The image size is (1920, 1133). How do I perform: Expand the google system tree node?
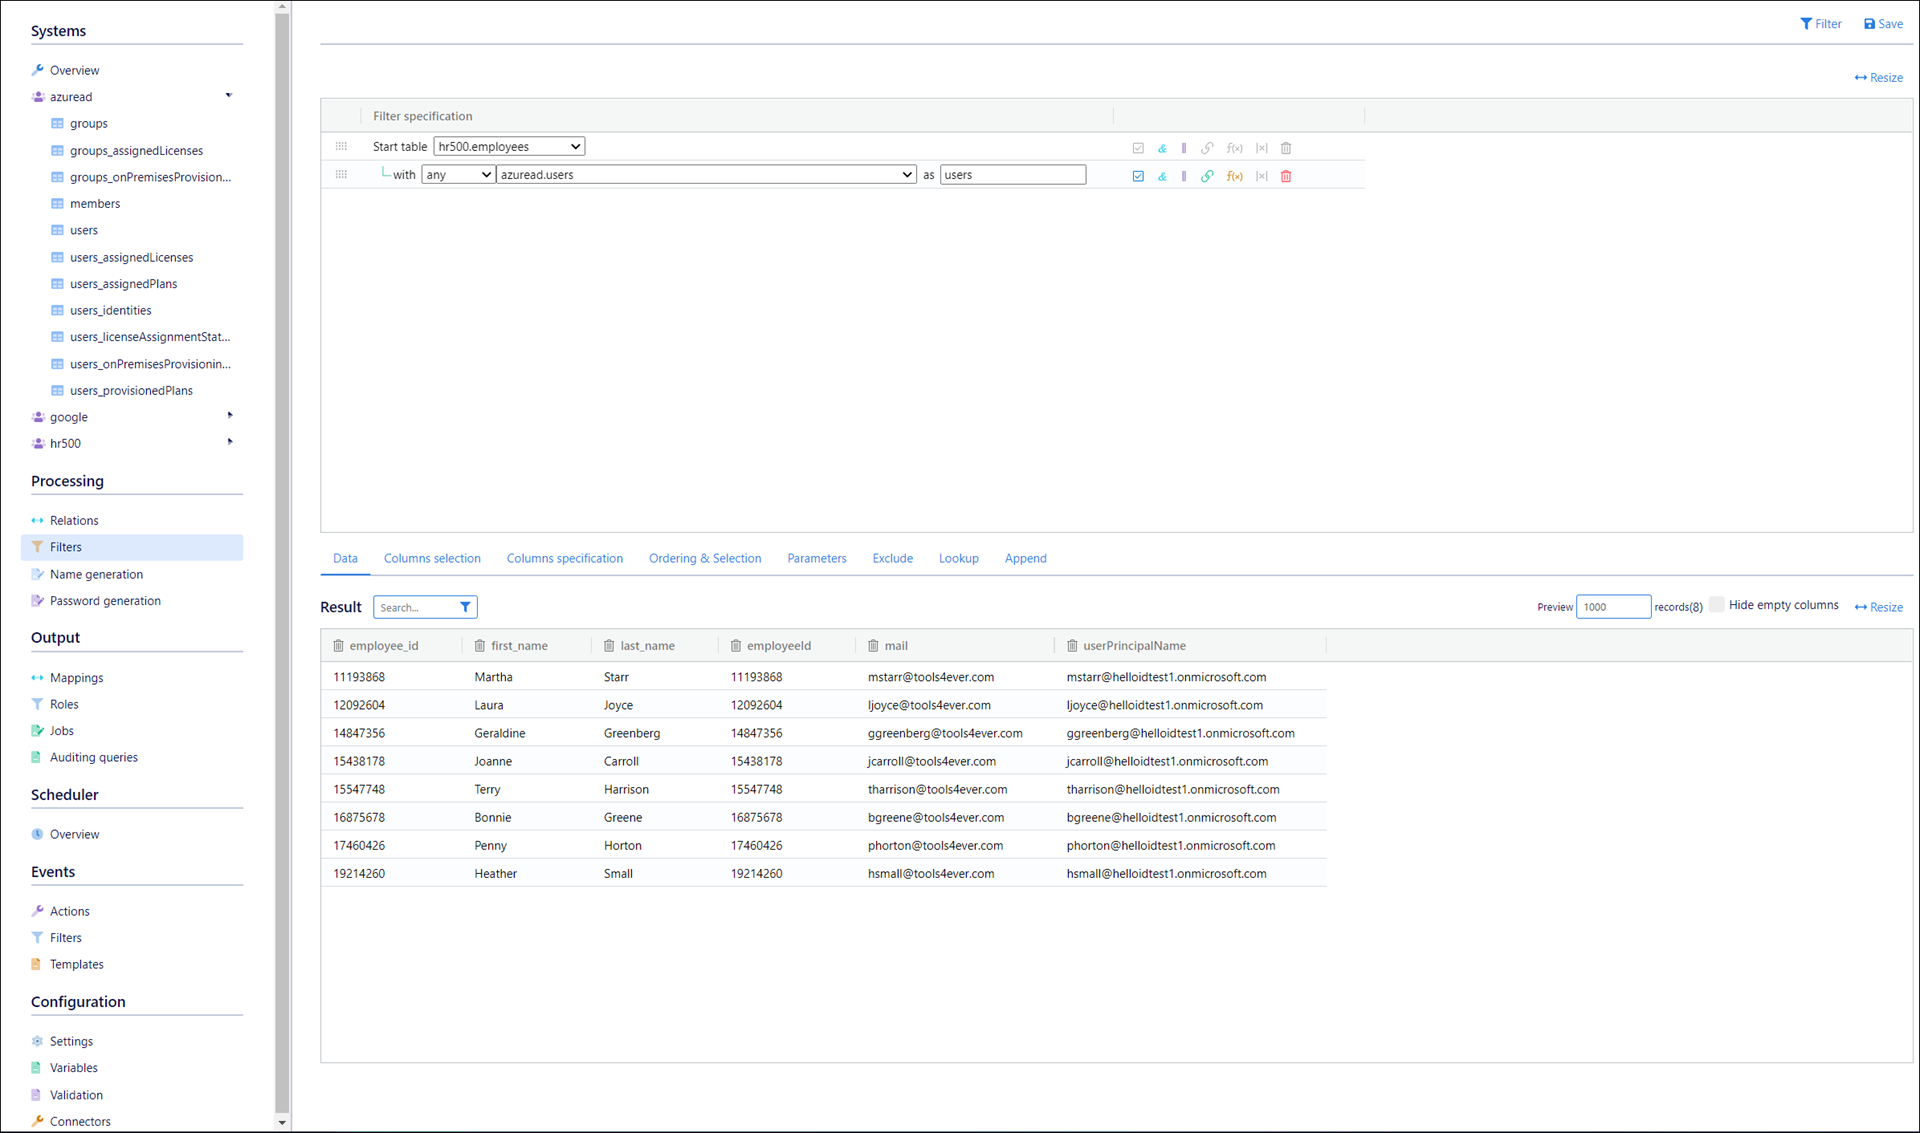230,416
